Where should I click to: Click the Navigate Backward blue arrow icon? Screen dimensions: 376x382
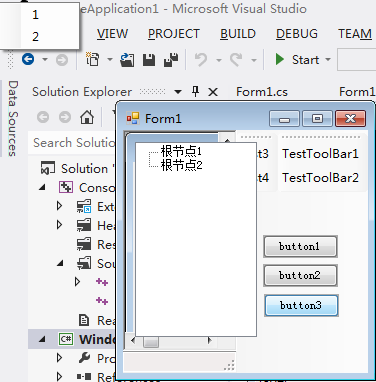tap(28, 60)
